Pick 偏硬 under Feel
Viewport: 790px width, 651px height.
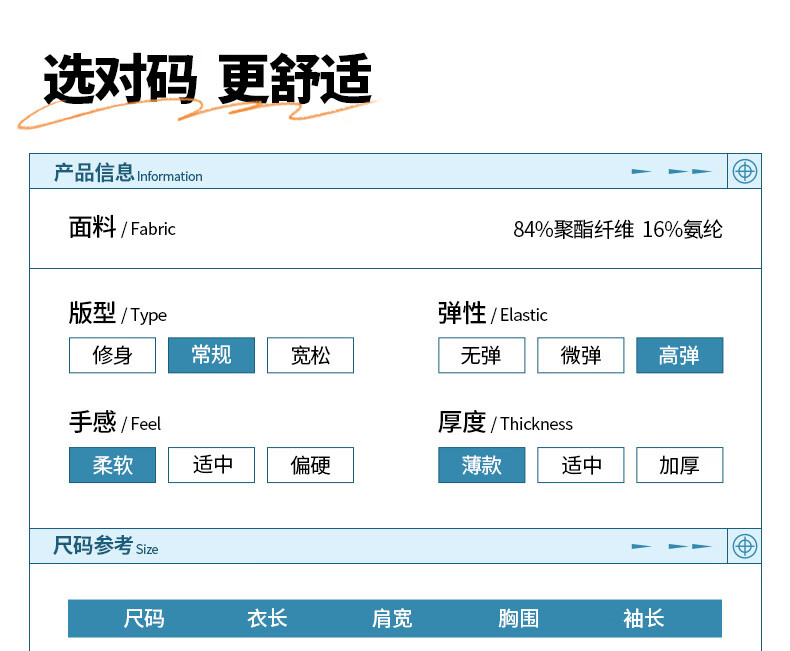pos(310,465)
